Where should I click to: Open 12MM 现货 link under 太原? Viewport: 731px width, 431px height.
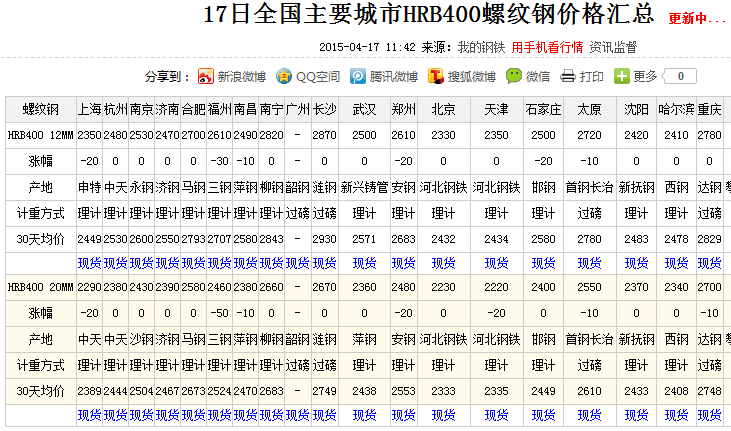coord(589,264)
